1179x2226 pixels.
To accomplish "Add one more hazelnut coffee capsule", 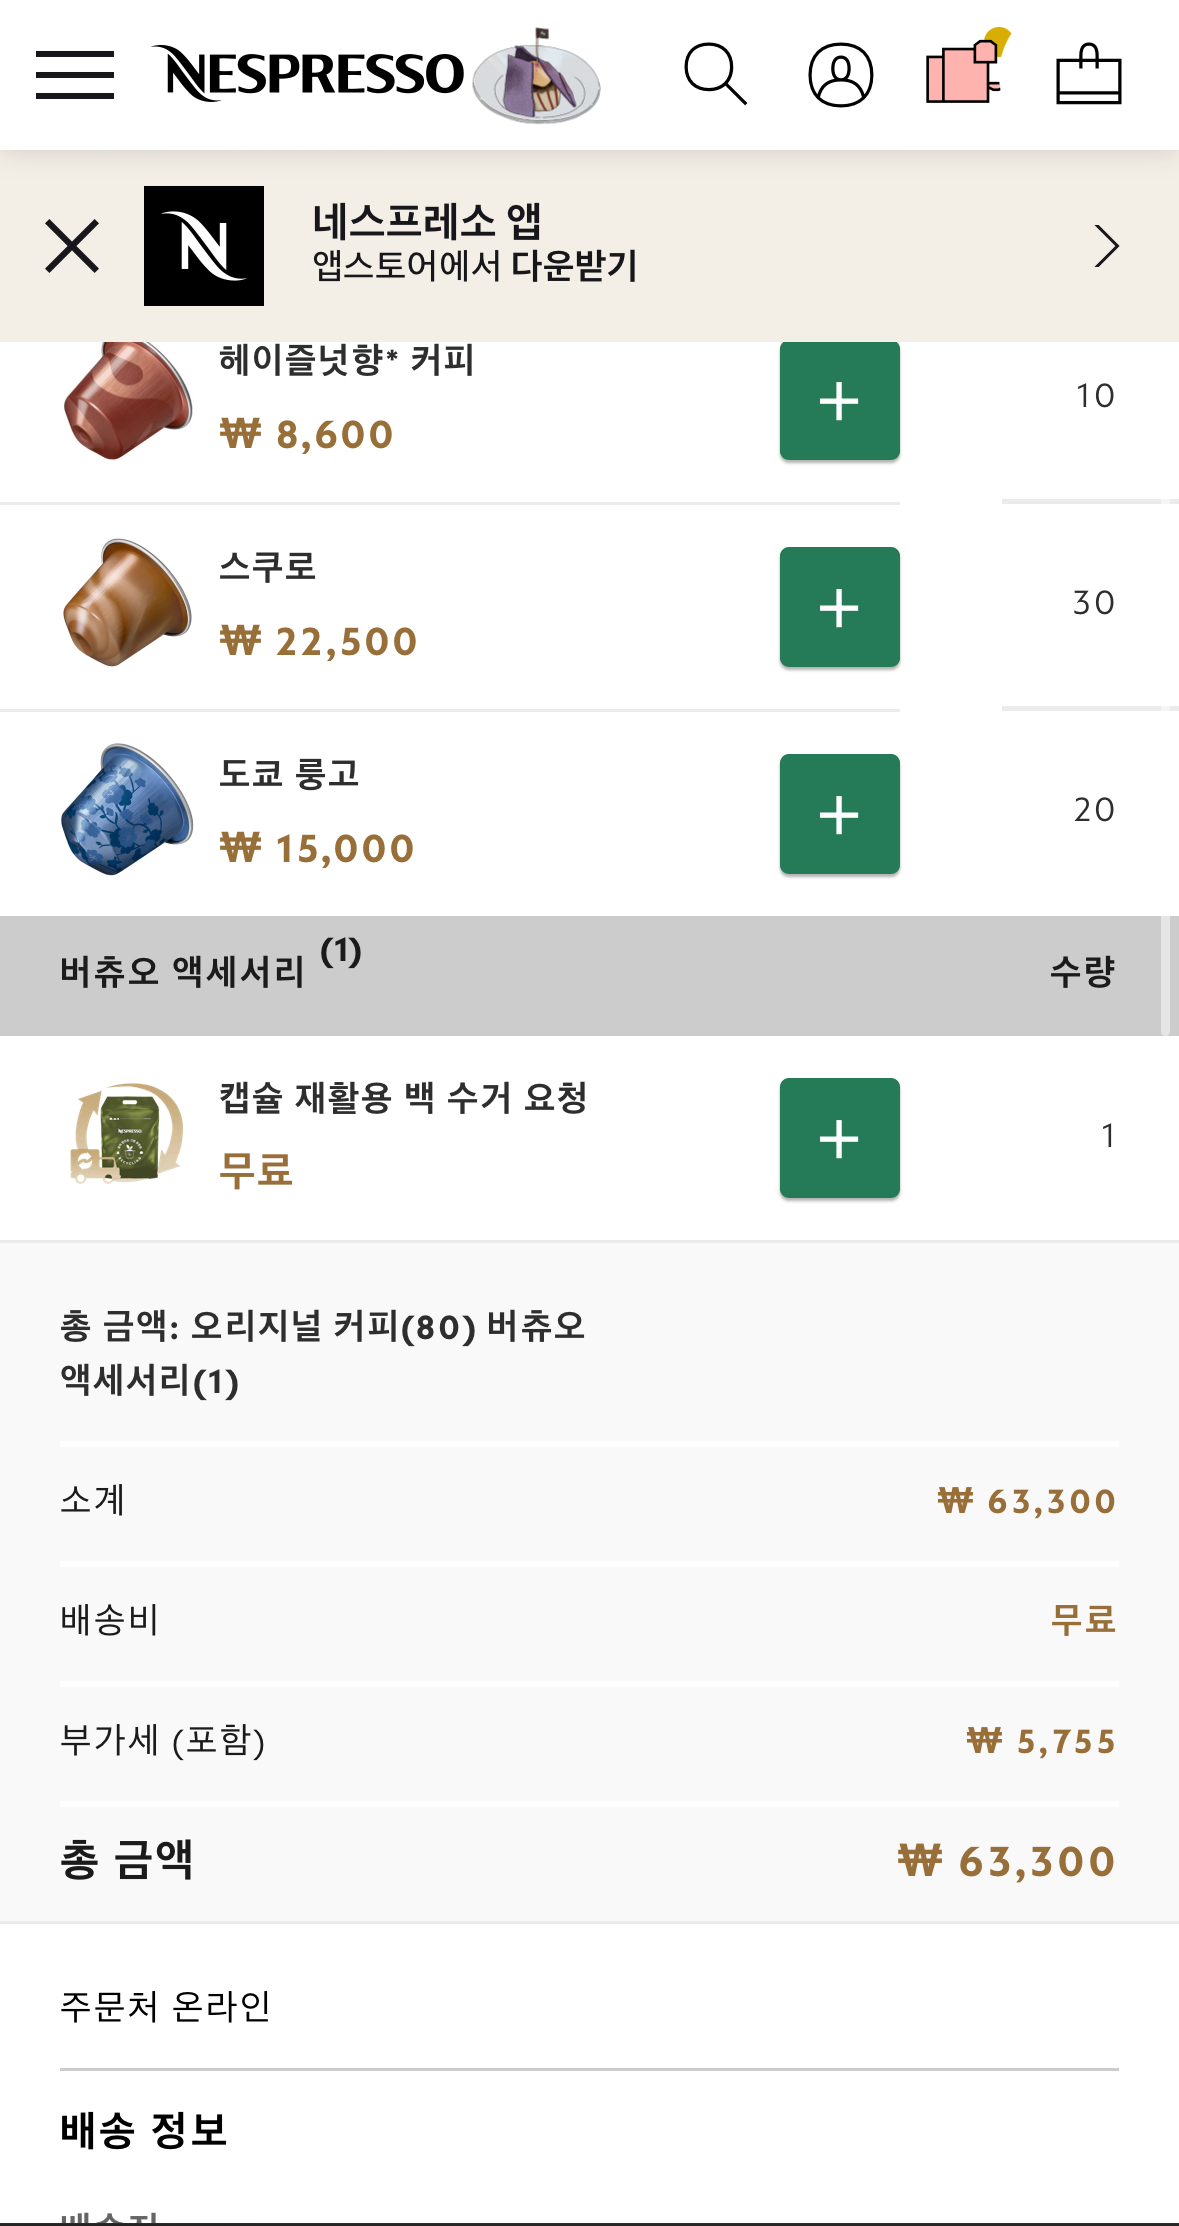I will (x=839, y=401).
